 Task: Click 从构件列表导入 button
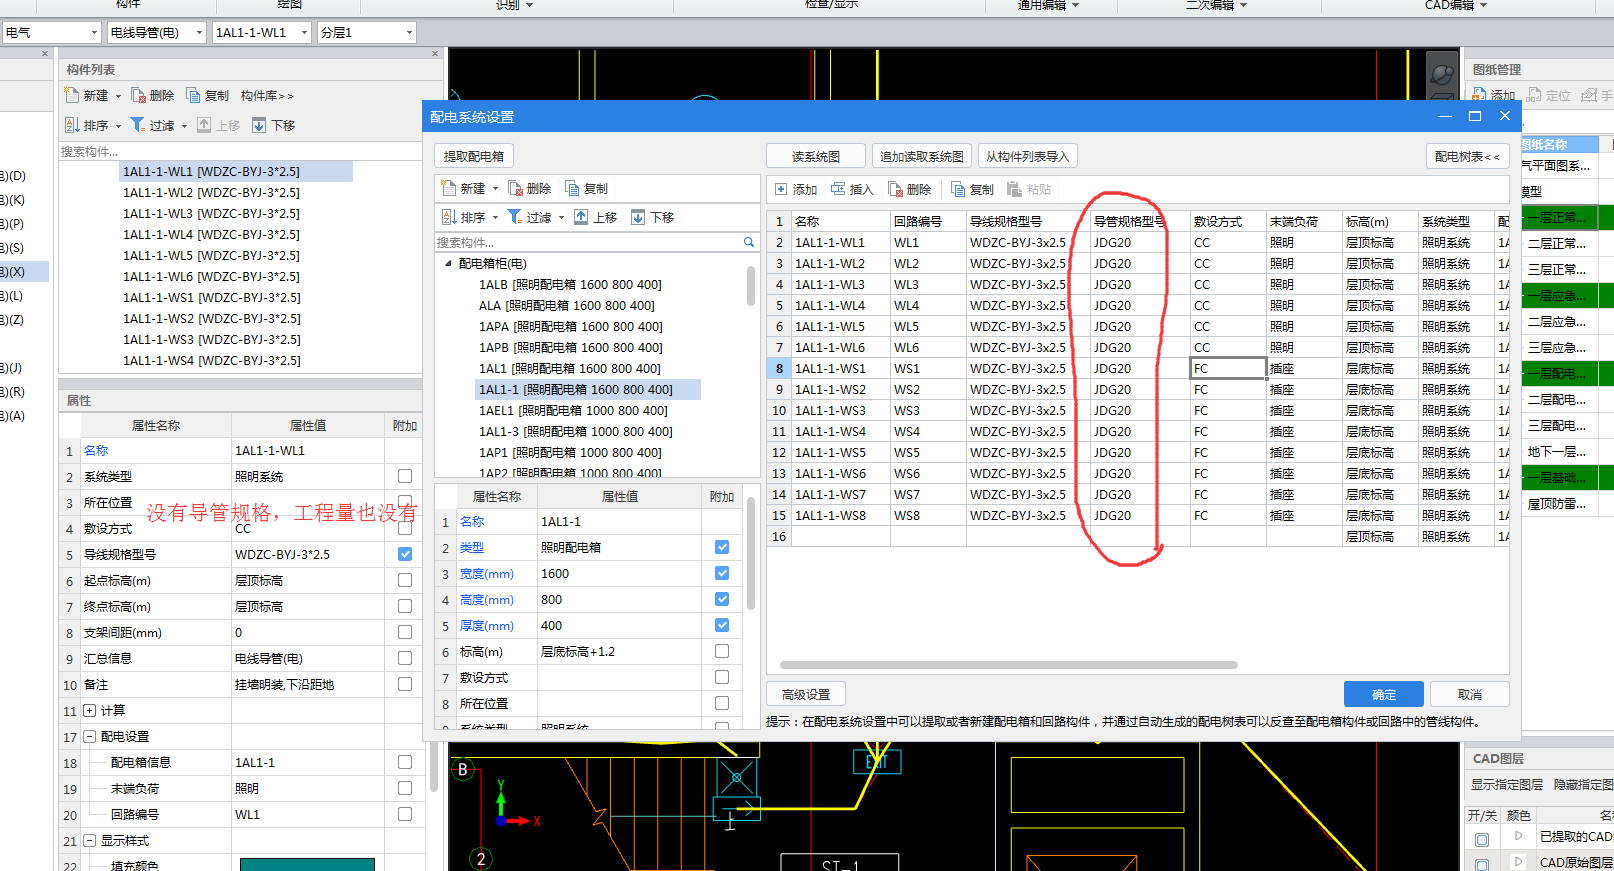click(1028, 156)
